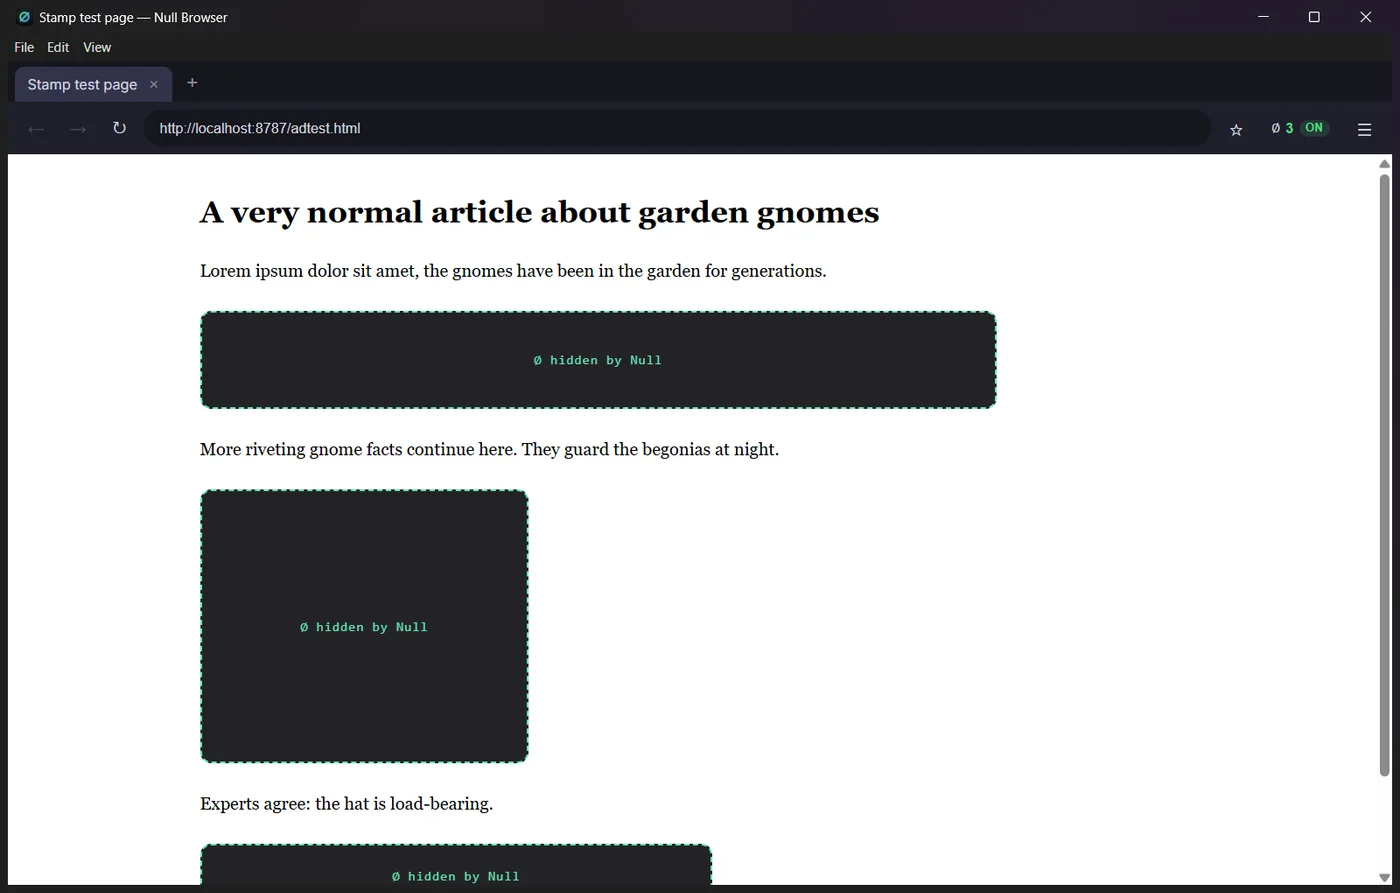Open the View menu

(97, 47)
